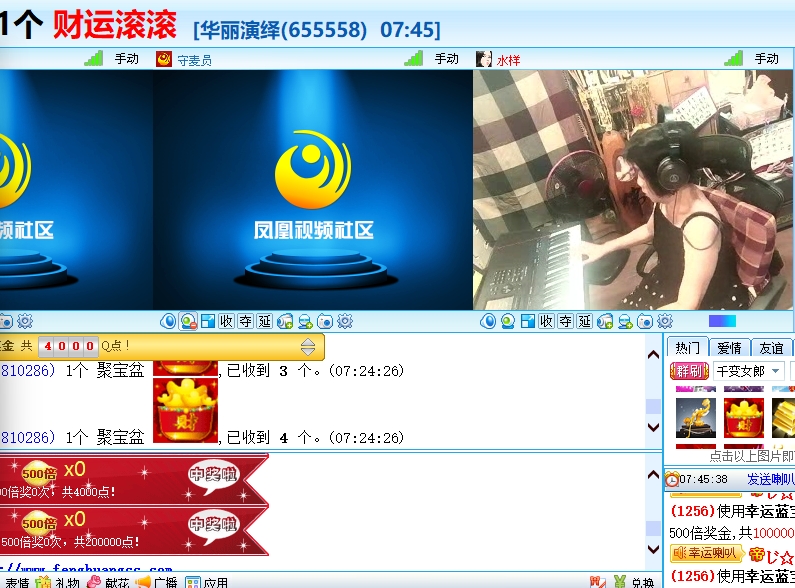Toggle the 收 button under middle video
Image resolution: width=795 pixels, height=588 pixels.
pos(227,321)
